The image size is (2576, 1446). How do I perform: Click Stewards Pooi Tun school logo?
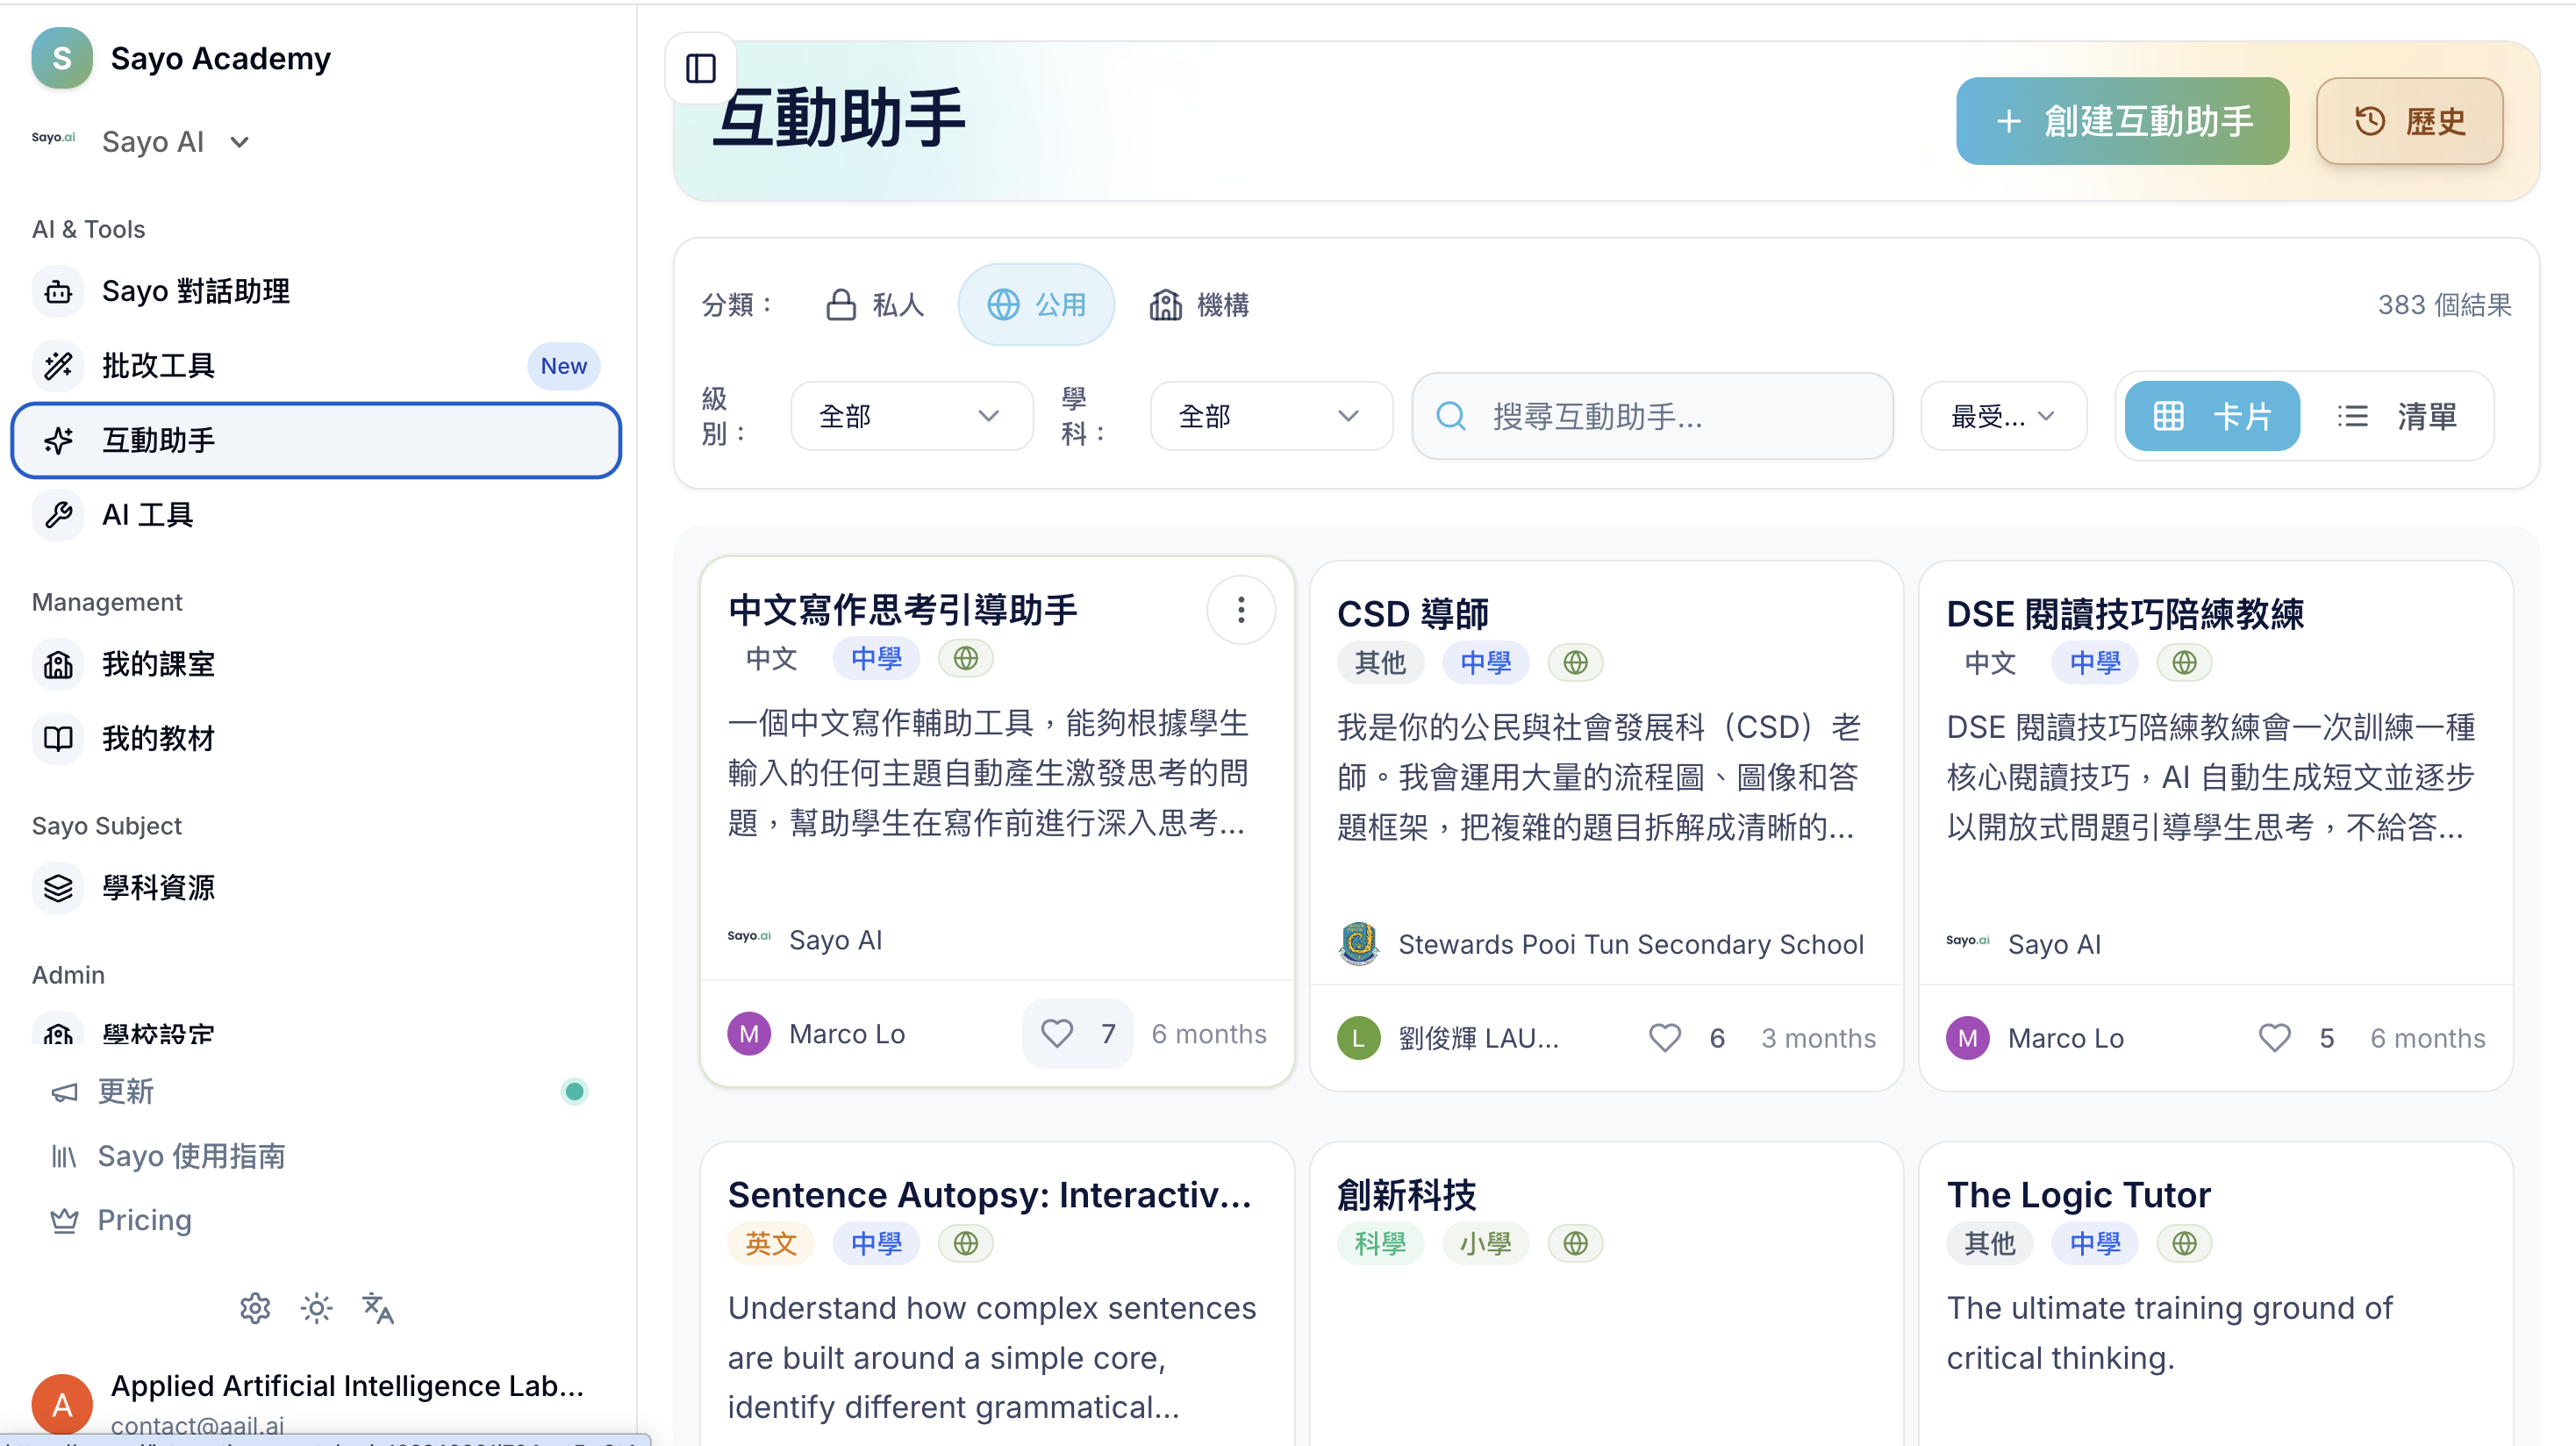point(1358,943)
